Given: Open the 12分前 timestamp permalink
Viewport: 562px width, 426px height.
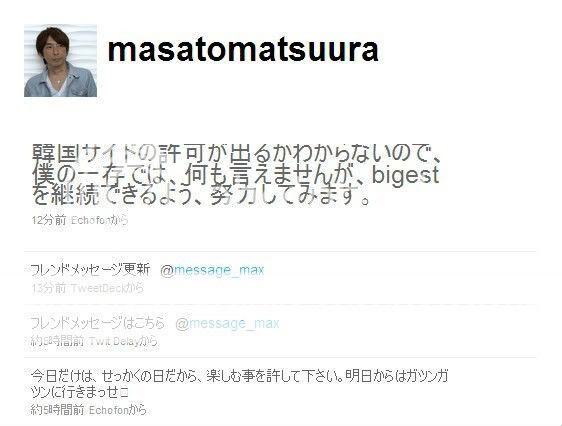Looking at the screenshot, I should tap(49, 220).
